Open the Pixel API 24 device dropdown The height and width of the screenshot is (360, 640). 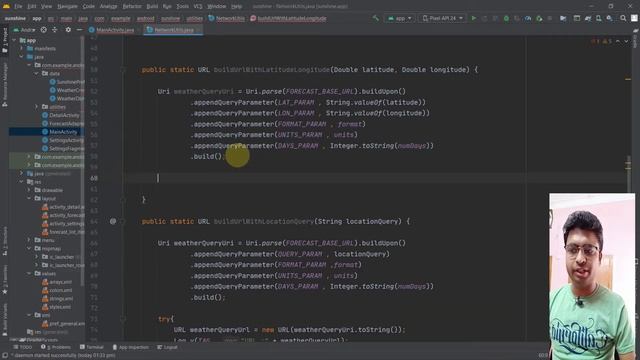coord(442,18)
